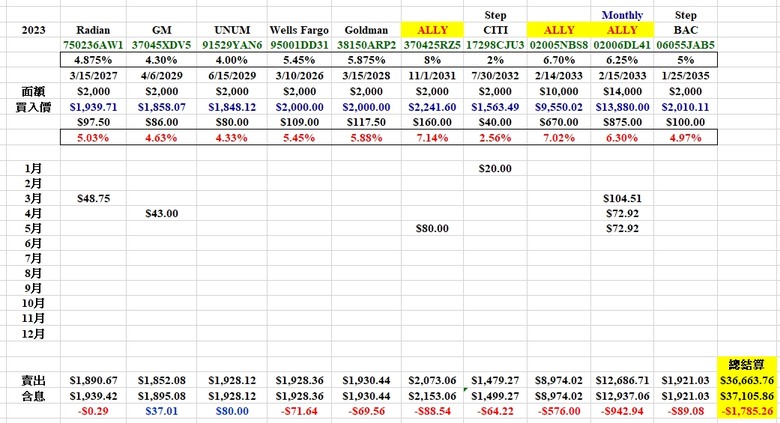Click gain cell $37.01
This screenshot has height=423, width=780.
161,412
